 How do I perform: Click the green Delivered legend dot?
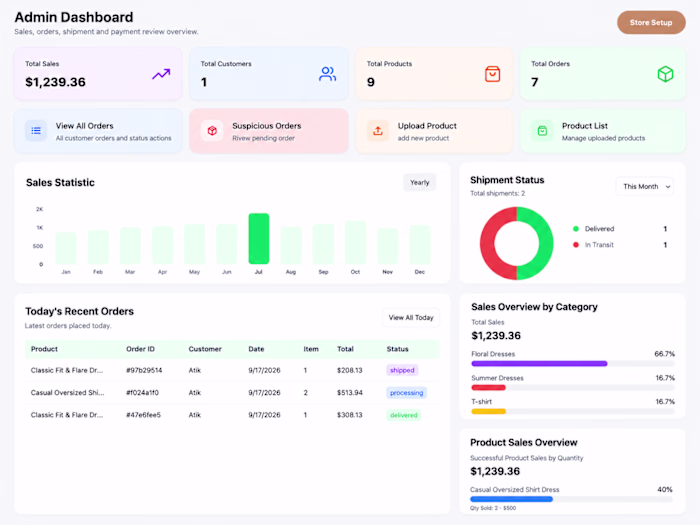576,229
